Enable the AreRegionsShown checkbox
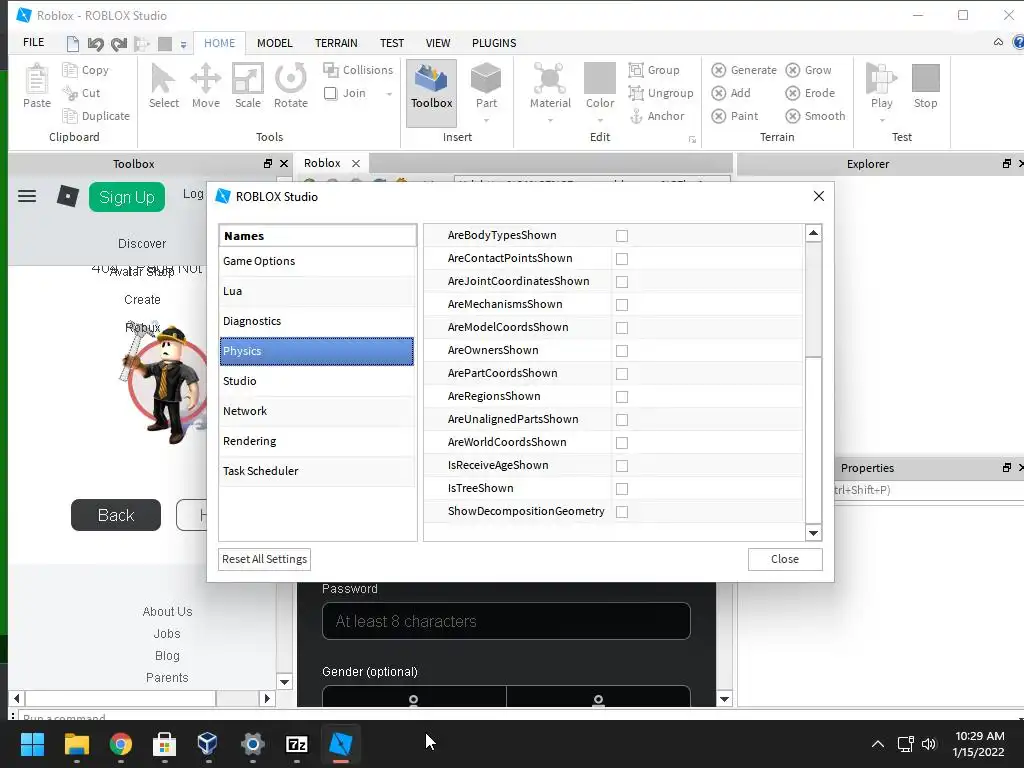This screenshot has width=1024, height=768. (622, 397)
